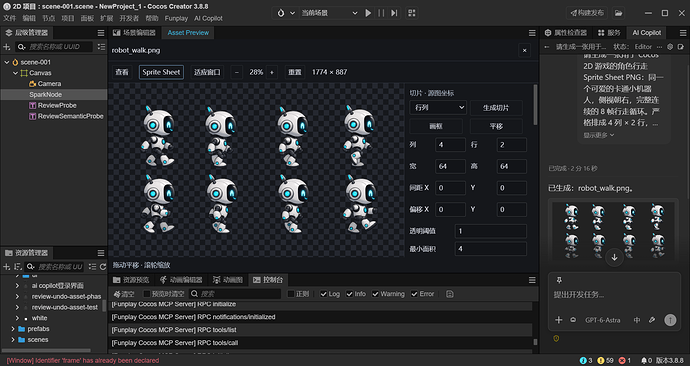Click the columns input field showing 4

coord(450,145)
